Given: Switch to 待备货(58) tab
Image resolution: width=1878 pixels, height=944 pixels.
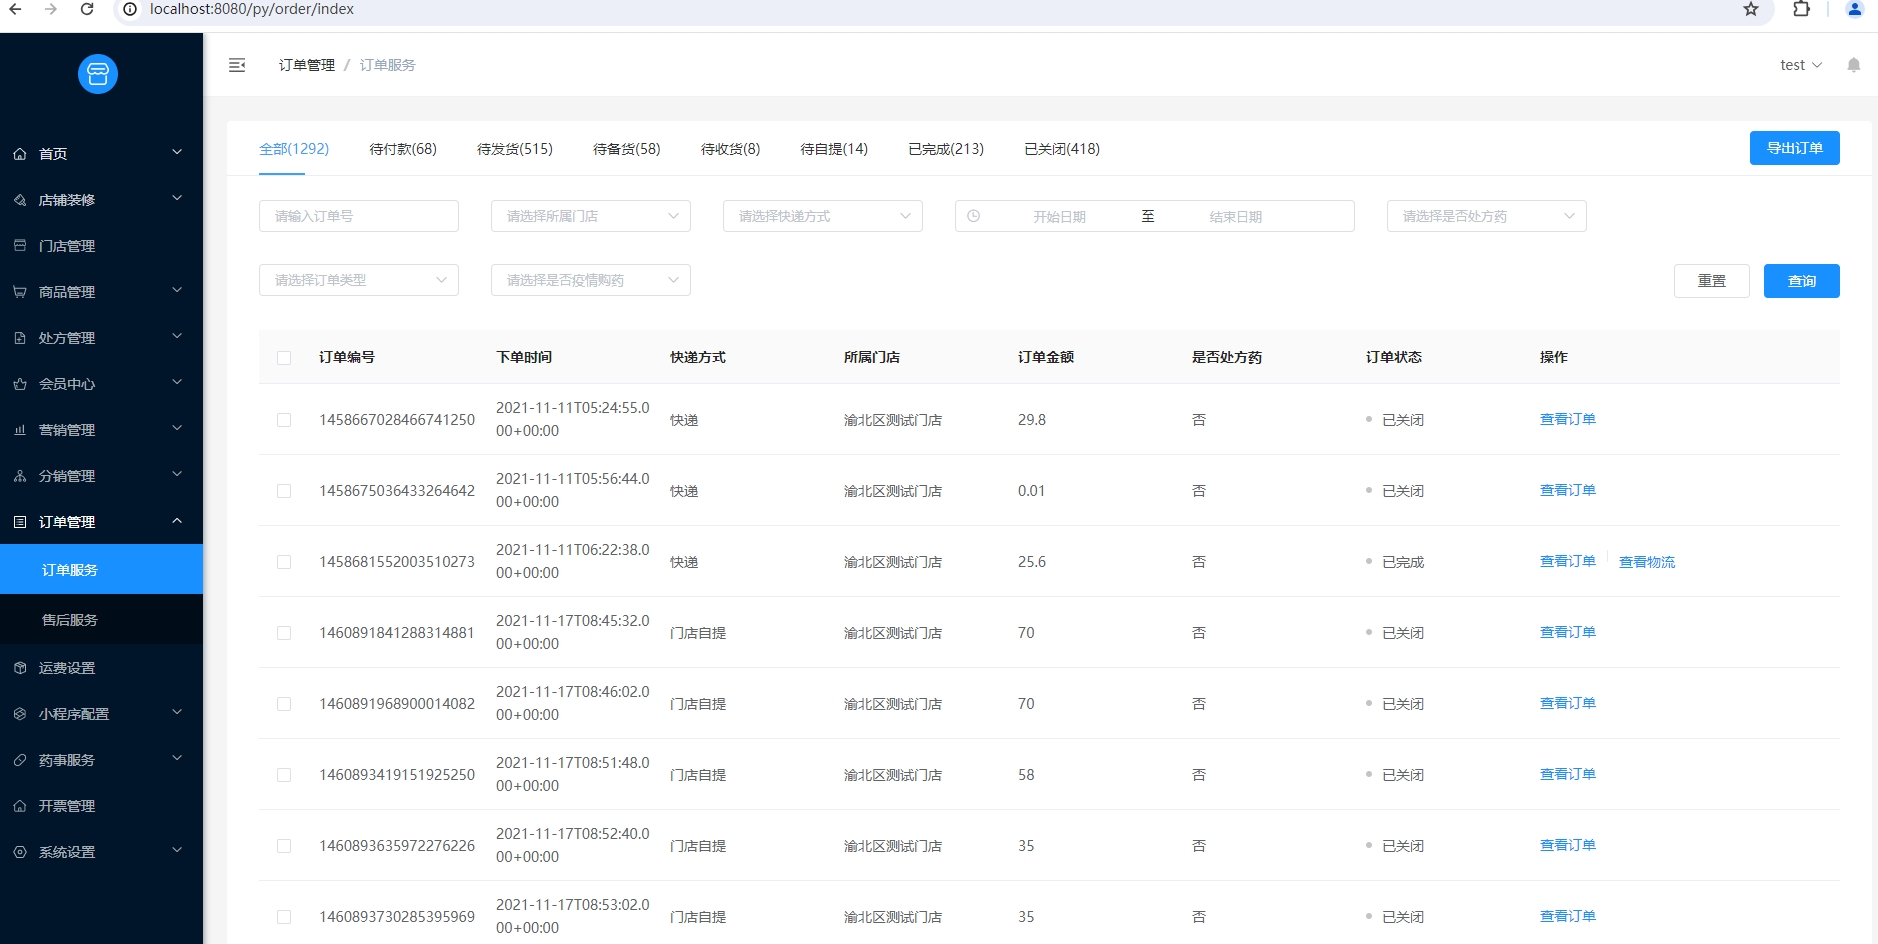Looking at the screenshot, I should click(x=627, y=149).
